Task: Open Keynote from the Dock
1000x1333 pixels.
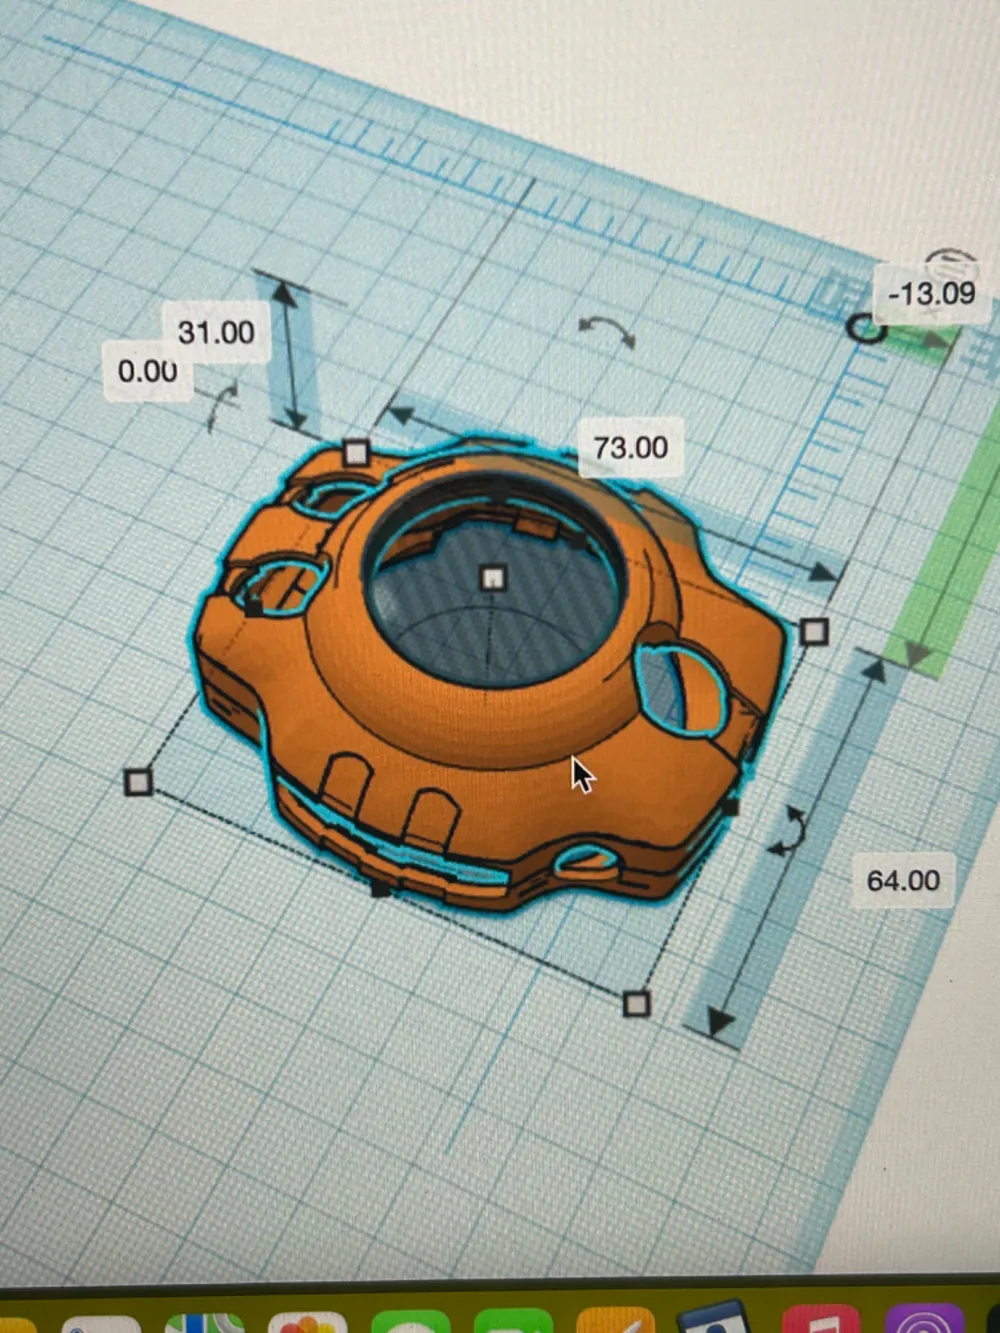Action: click(x=712, y=1318)
